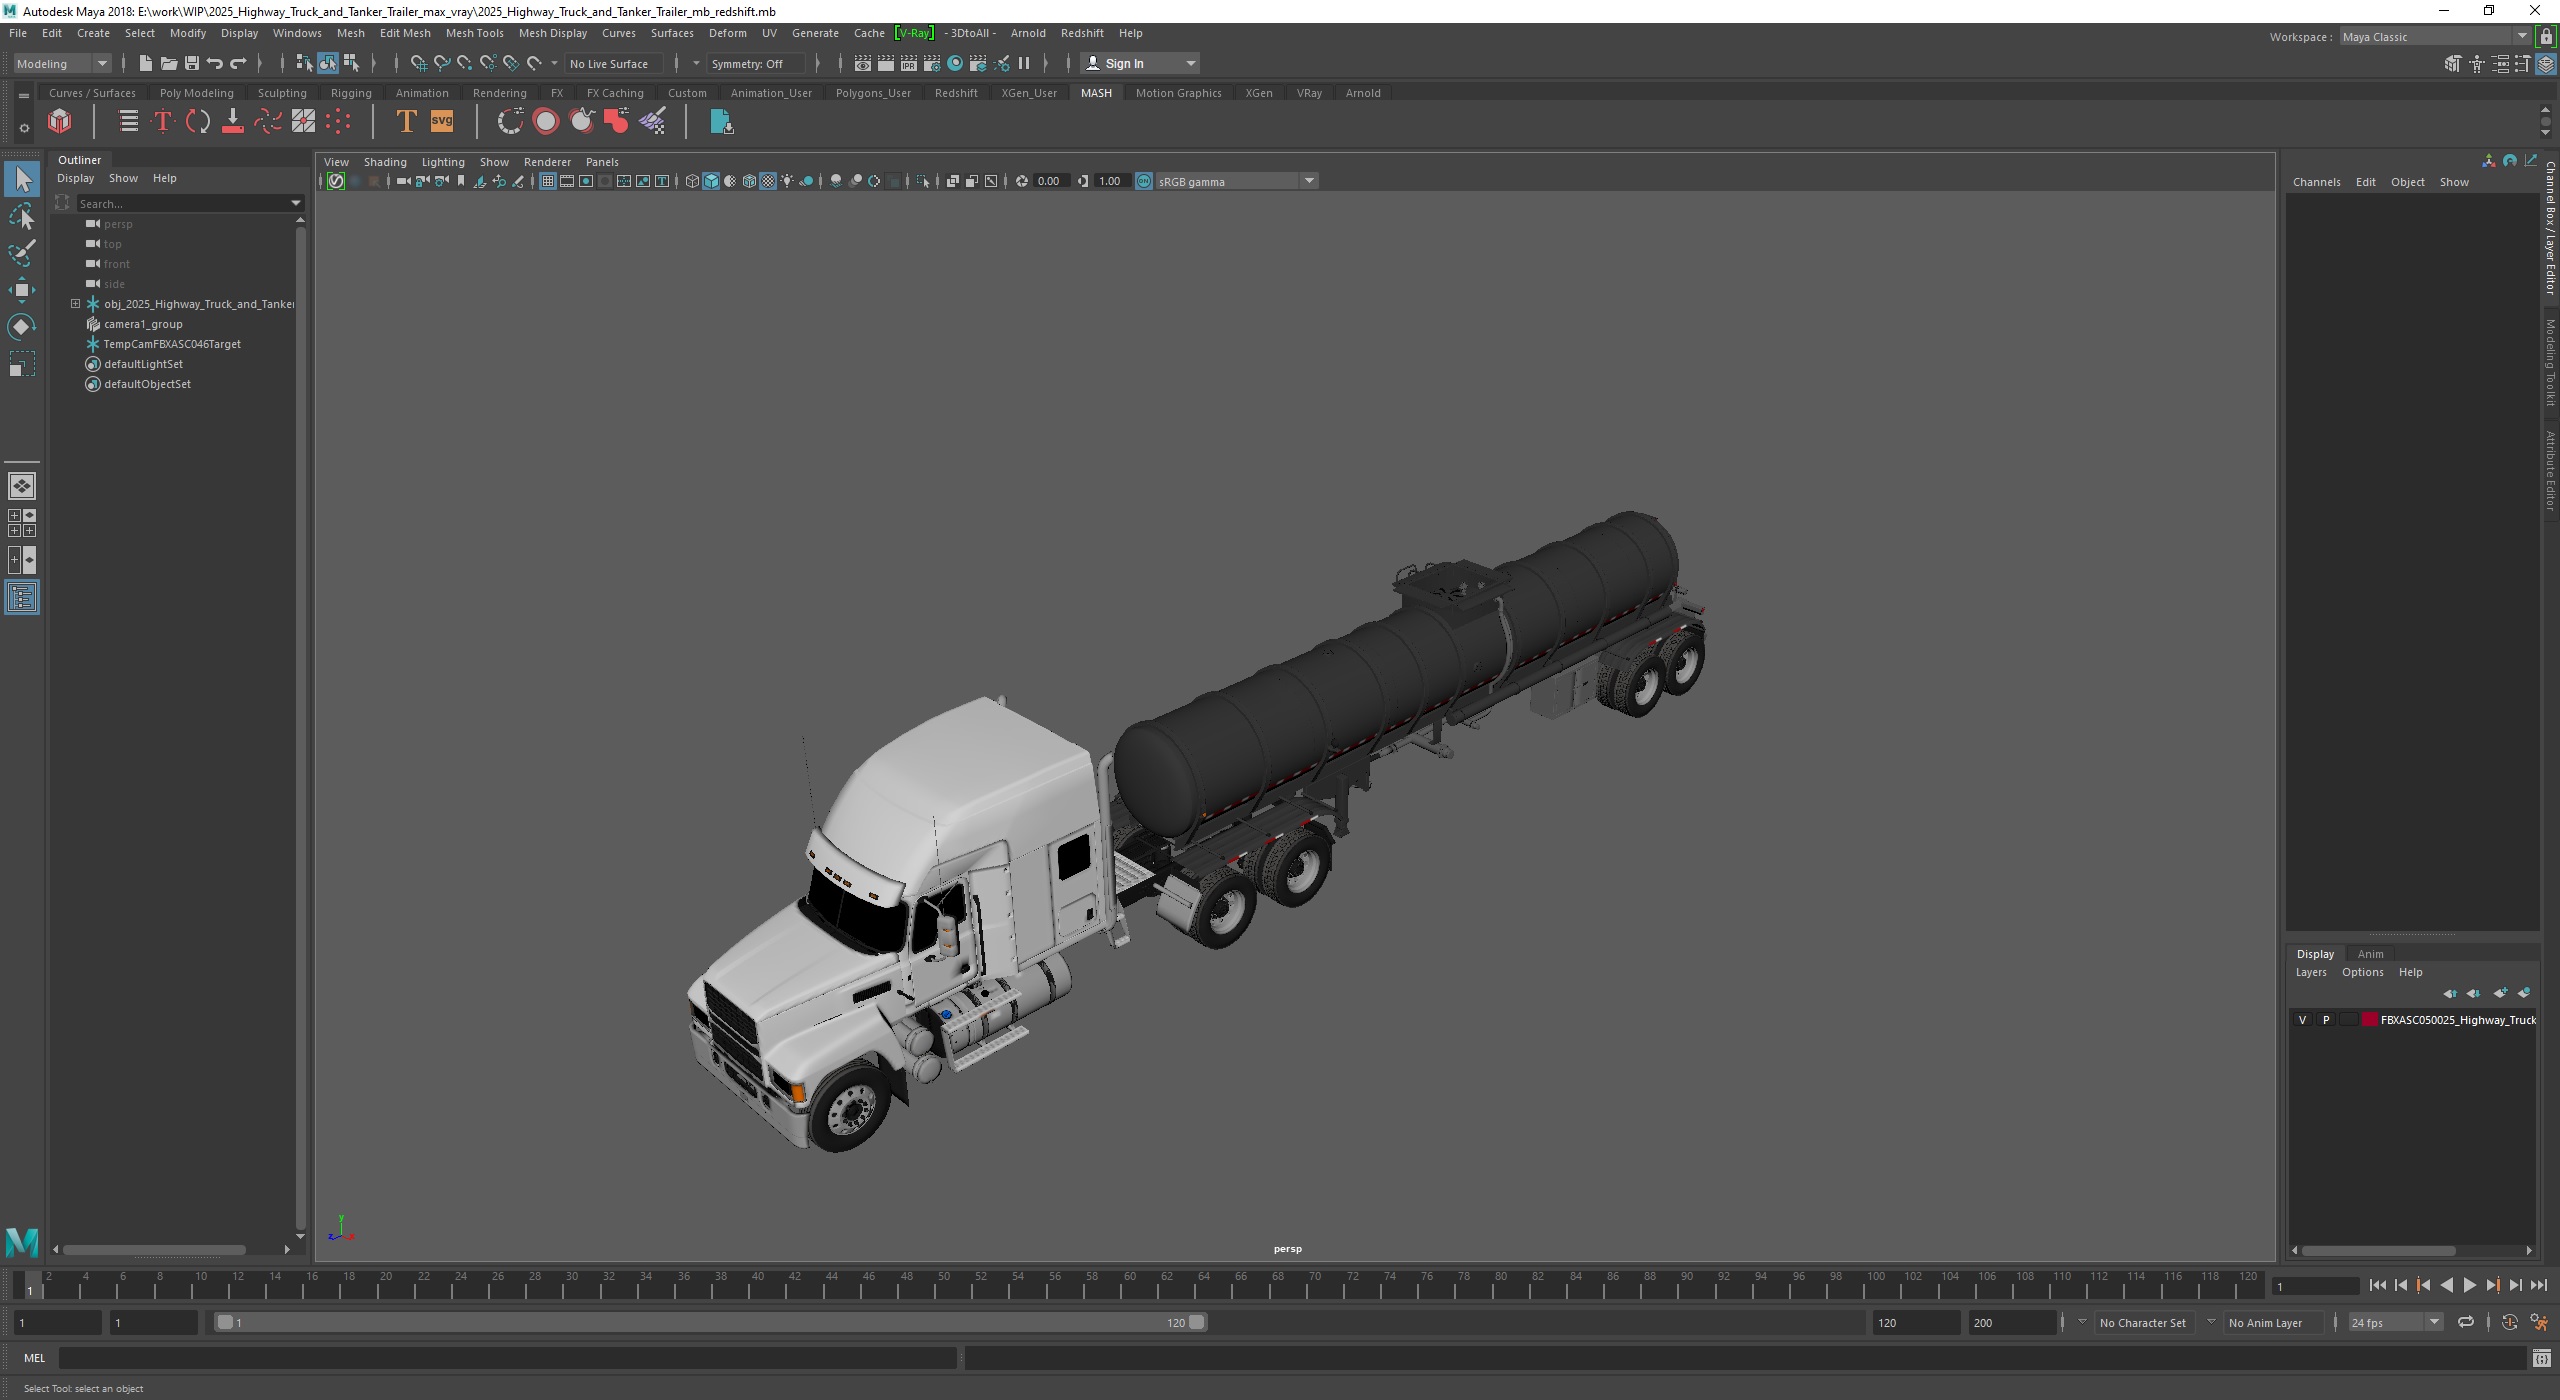2560x1400 pixels.
Task: Click the Redo arrow icon
Action: pyautogui.click(x=238, y=64)
